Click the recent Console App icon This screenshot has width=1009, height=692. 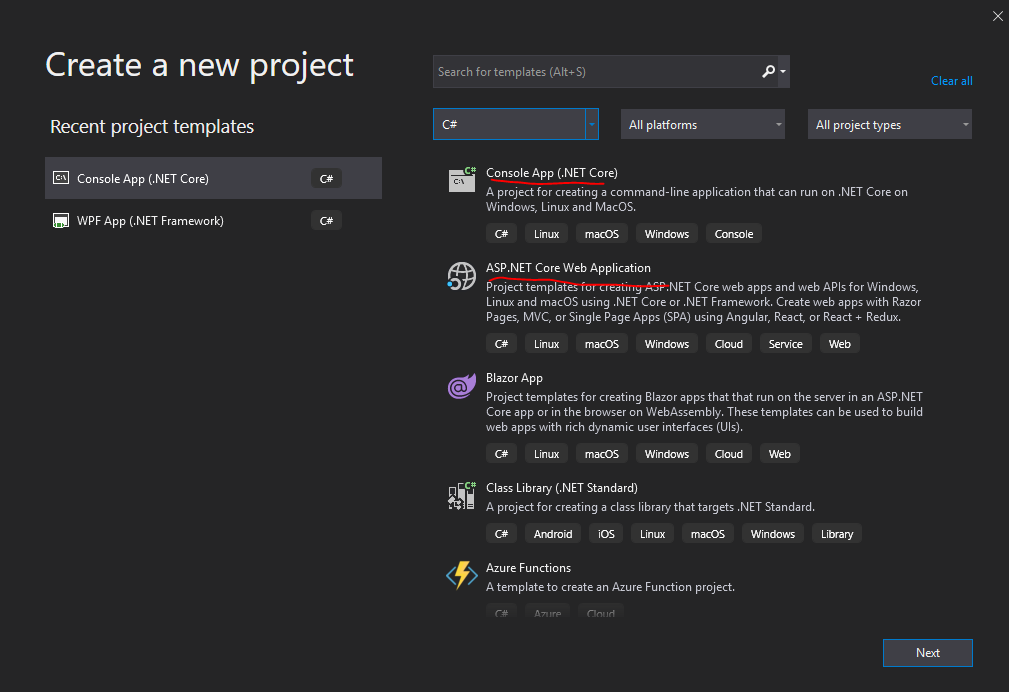60,178
